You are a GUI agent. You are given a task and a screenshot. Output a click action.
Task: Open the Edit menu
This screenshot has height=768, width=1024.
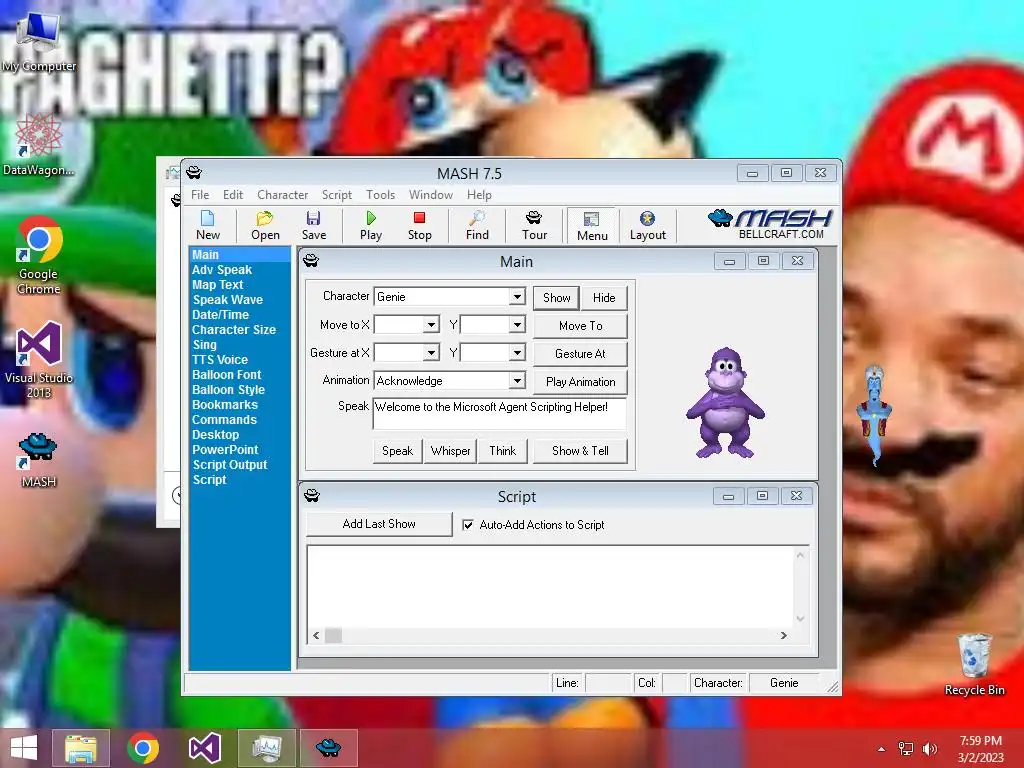pyautogui.click(x=232, y=195)
